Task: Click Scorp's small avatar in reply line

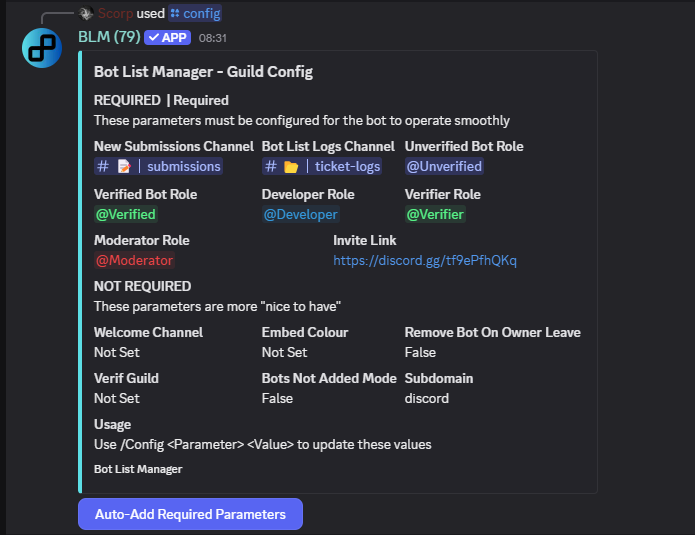Action: pos(86,13)
